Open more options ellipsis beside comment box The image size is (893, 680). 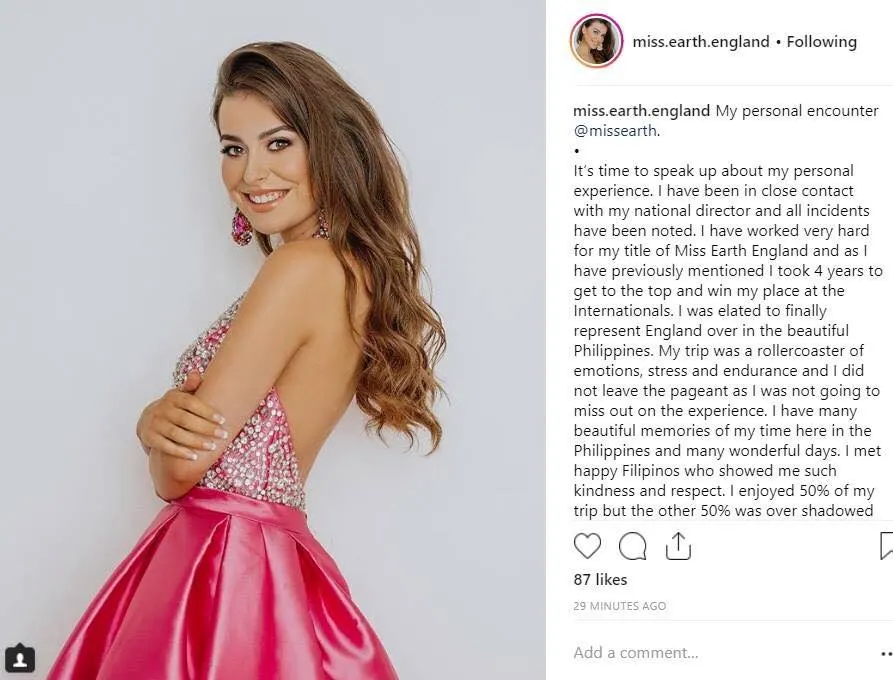pyautogui.click(x=886, y=653)
